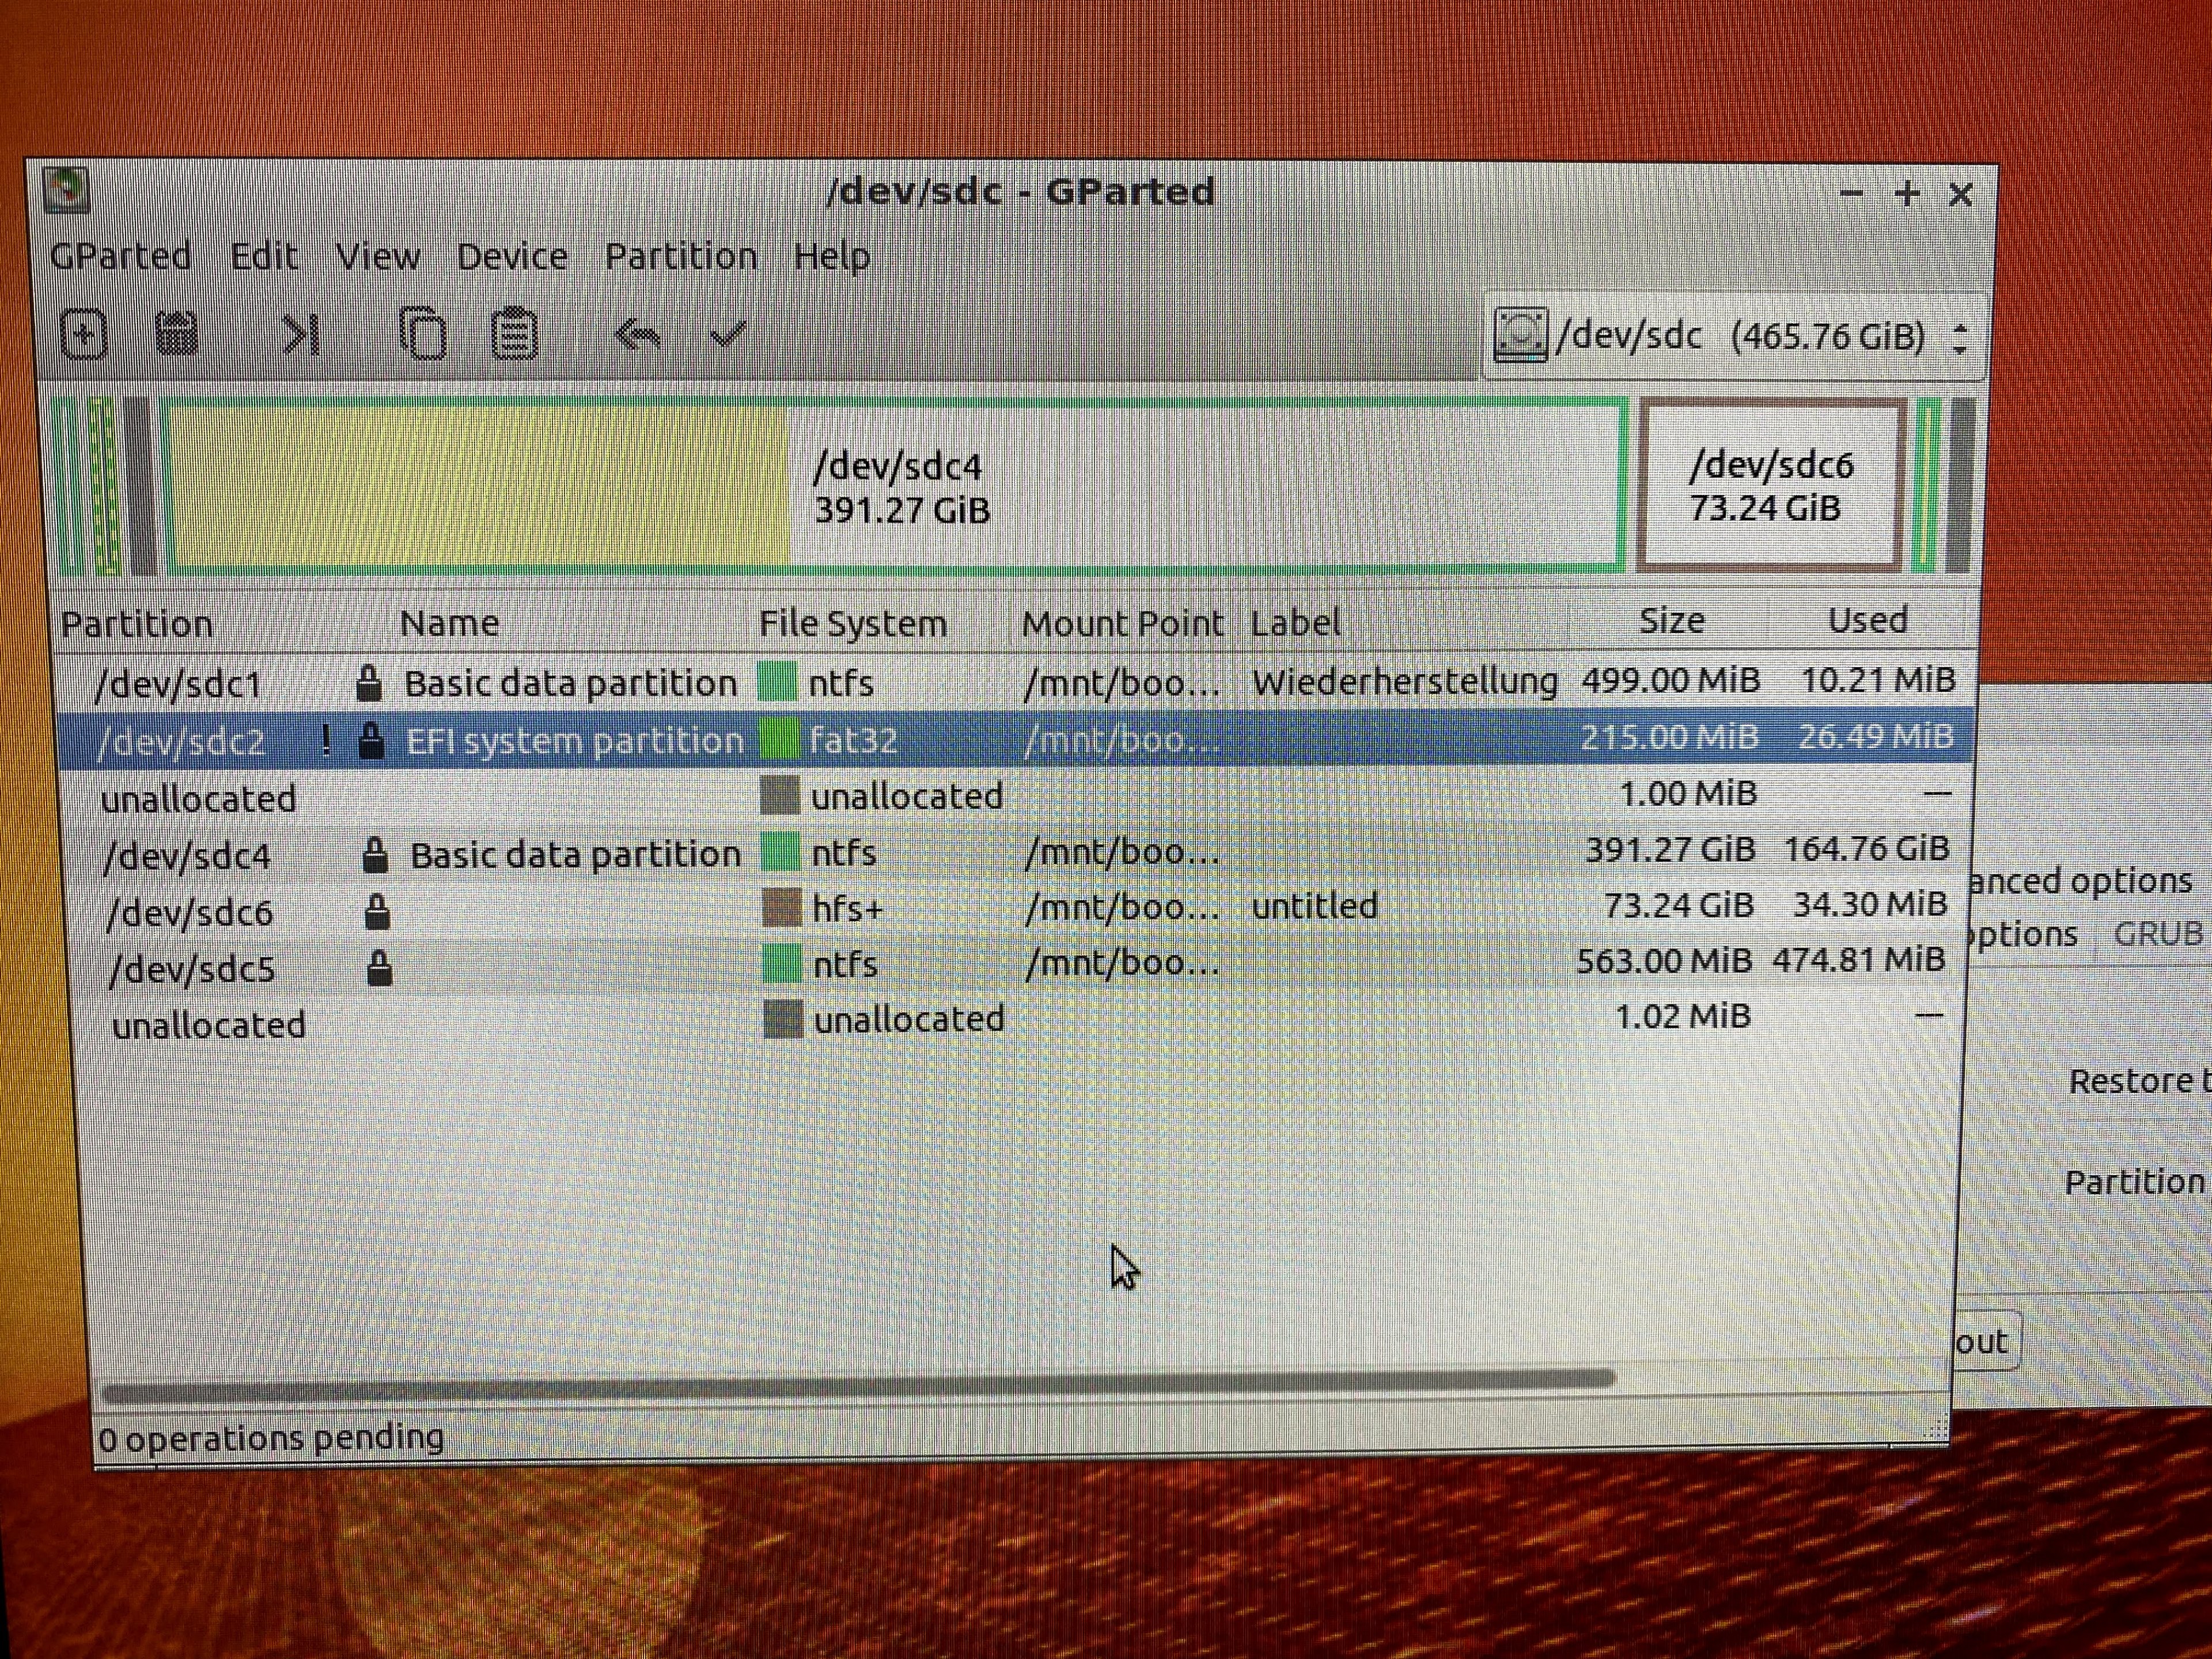Open the View menu
This screenshot has height=1659, width=2212.
click(377, 257)
